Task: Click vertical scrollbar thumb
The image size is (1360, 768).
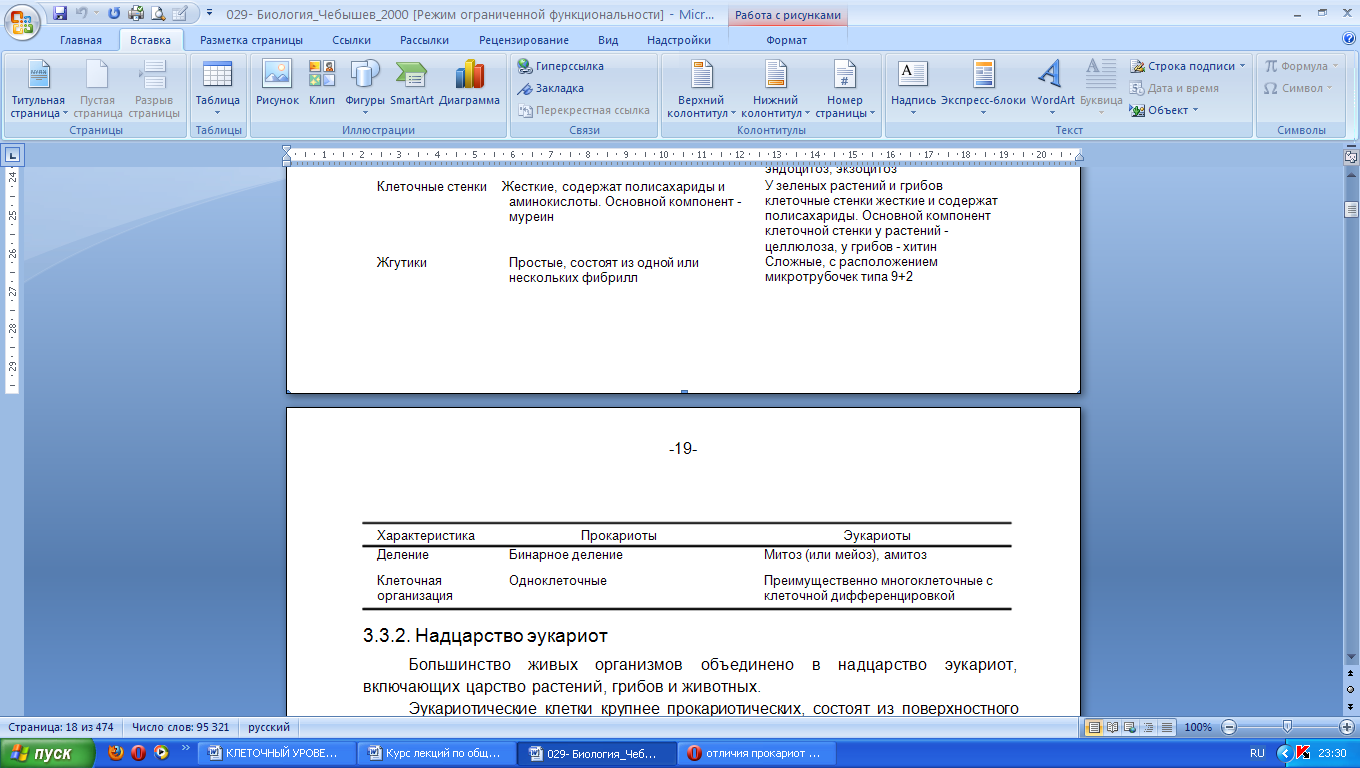Action: click(x=1351, y=209)
